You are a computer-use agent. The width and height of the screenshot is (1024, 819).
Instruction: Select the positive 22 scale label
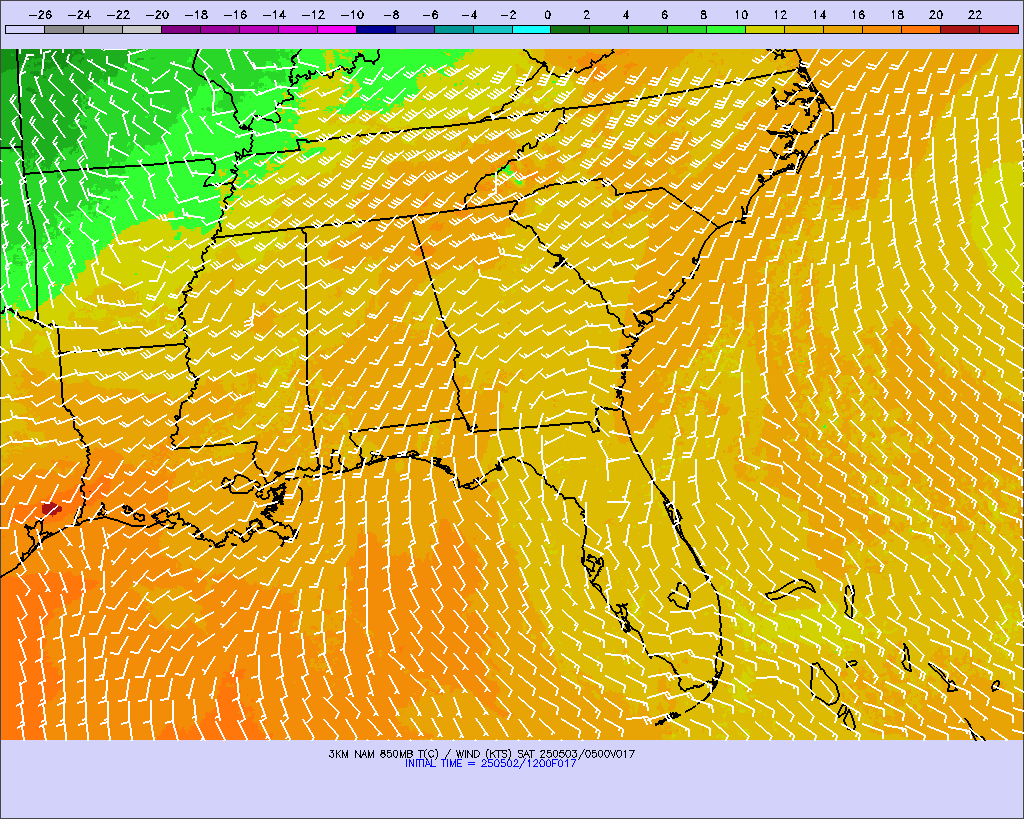pos(975,14)
